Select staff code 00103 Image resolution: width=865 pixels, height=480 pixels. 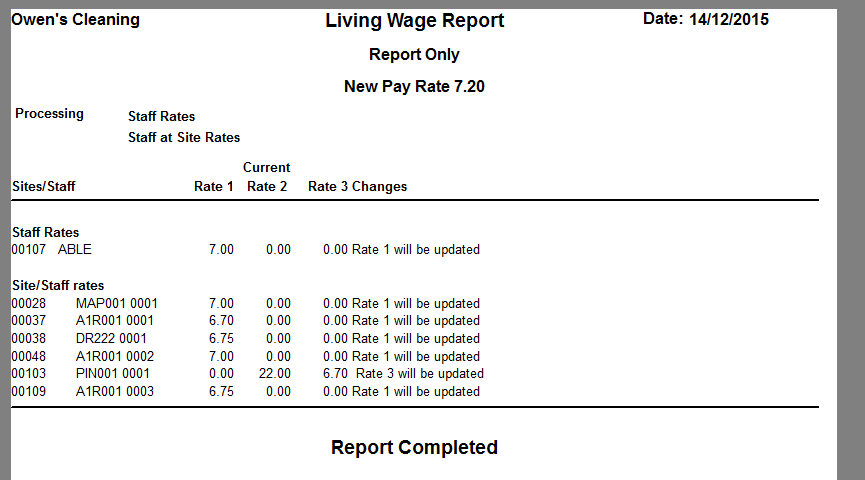click(x=29, y=374)
